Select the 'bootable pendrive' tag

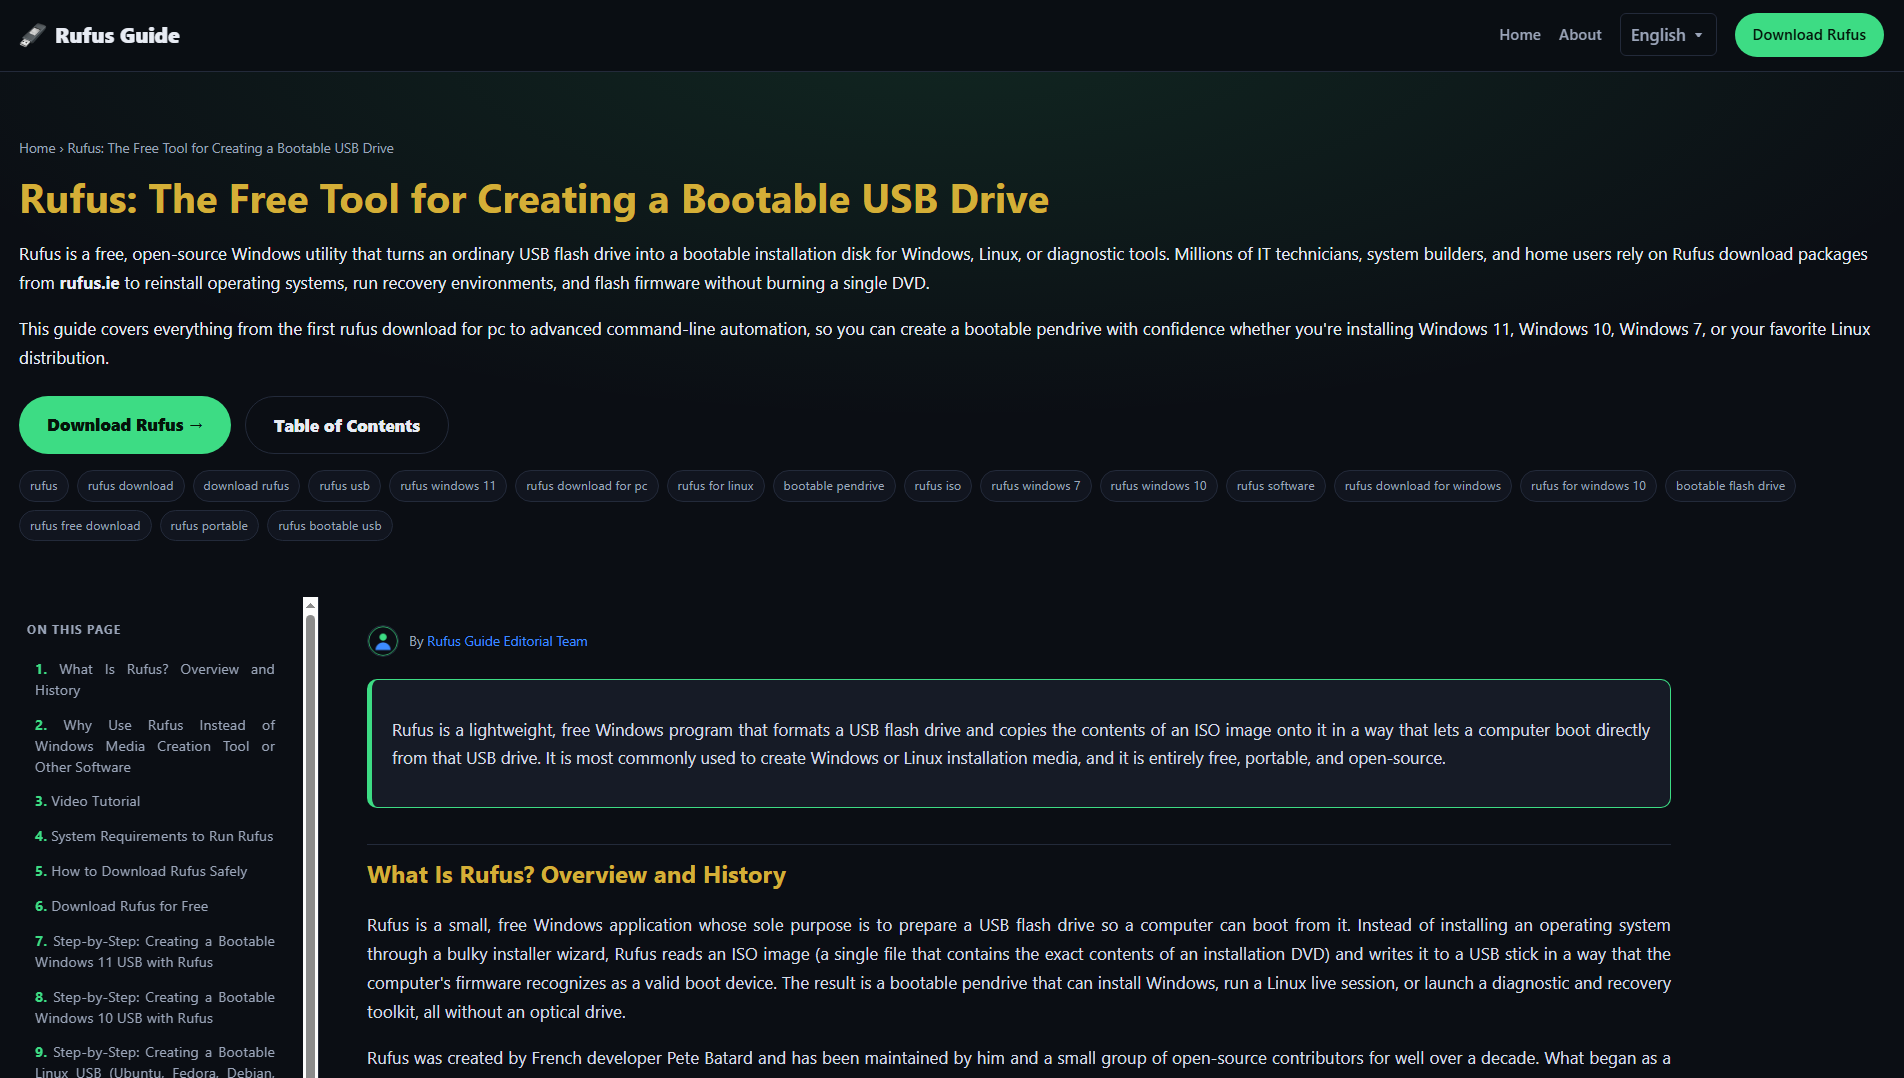click(834, 486)
